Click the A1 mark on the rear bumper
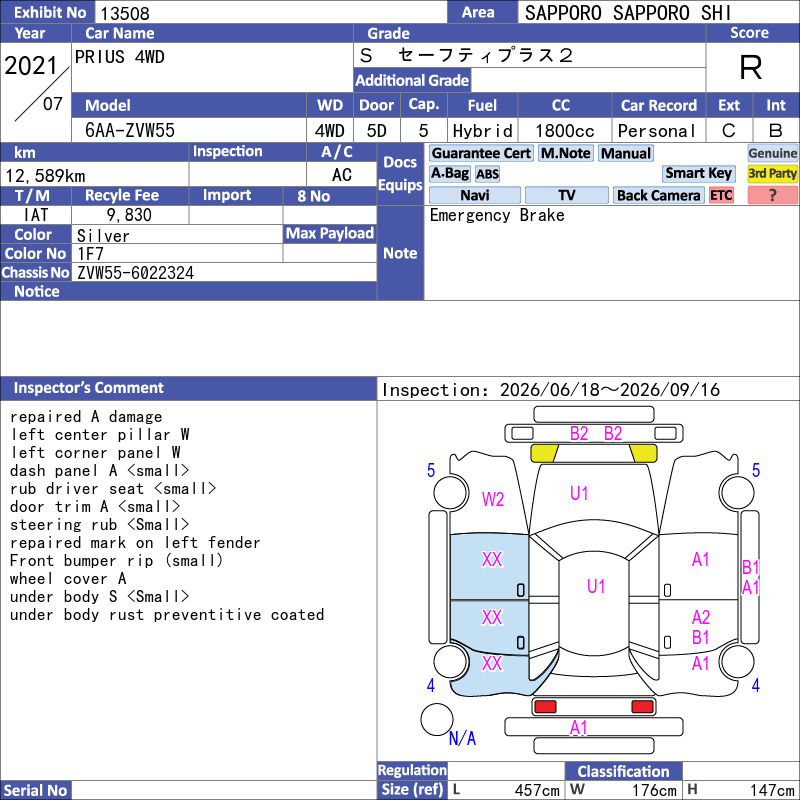This screenshot has width=800, height=800. pos(579,728)
